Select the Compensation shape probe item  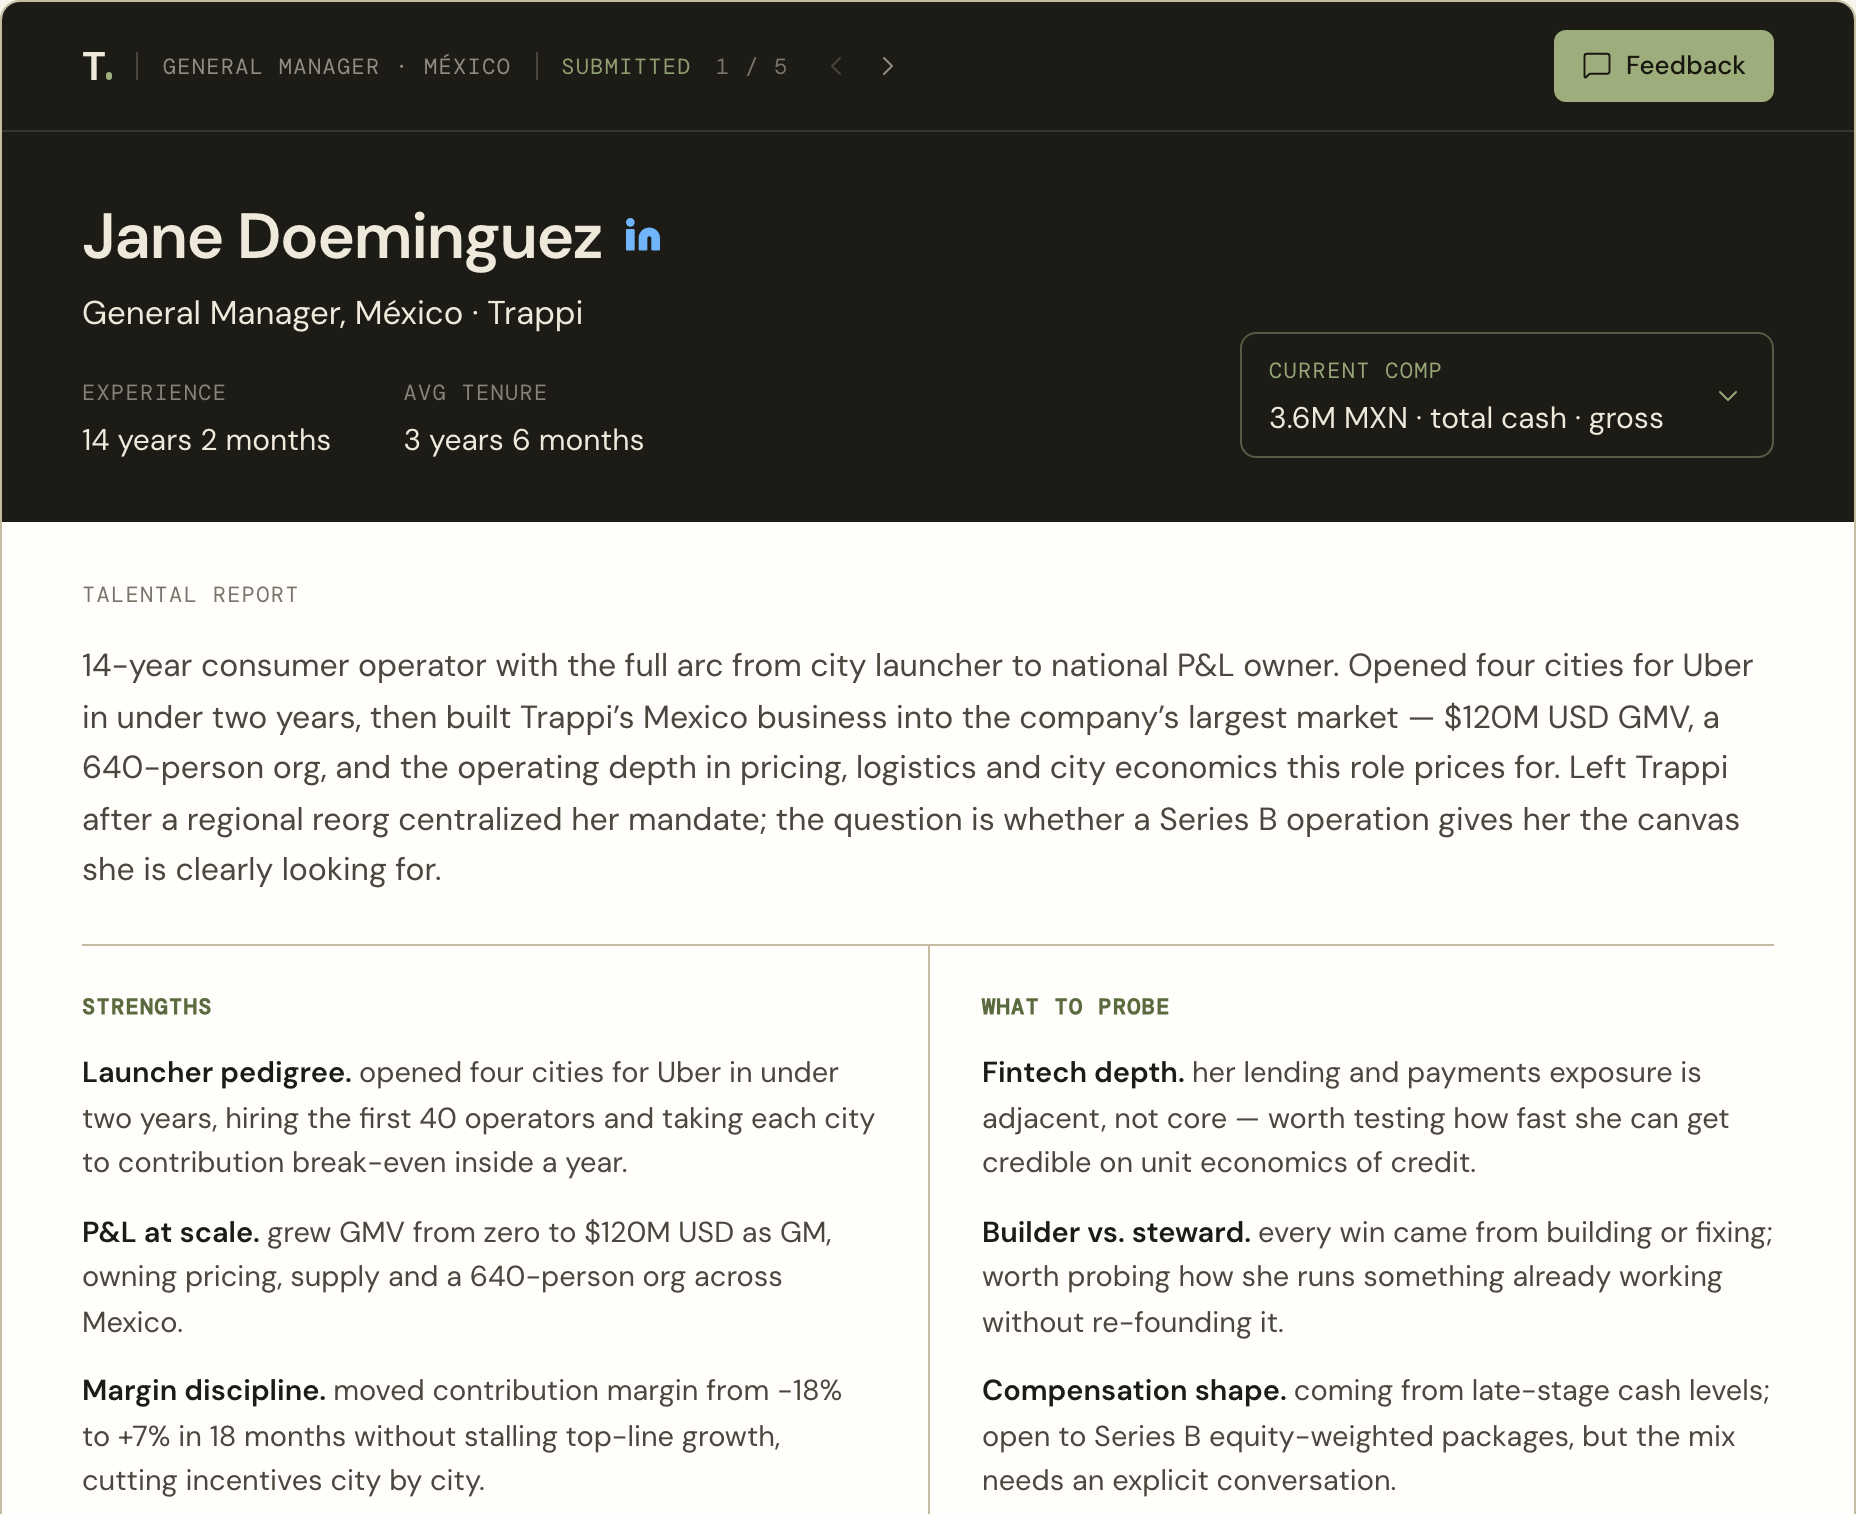[1376, 1435]
